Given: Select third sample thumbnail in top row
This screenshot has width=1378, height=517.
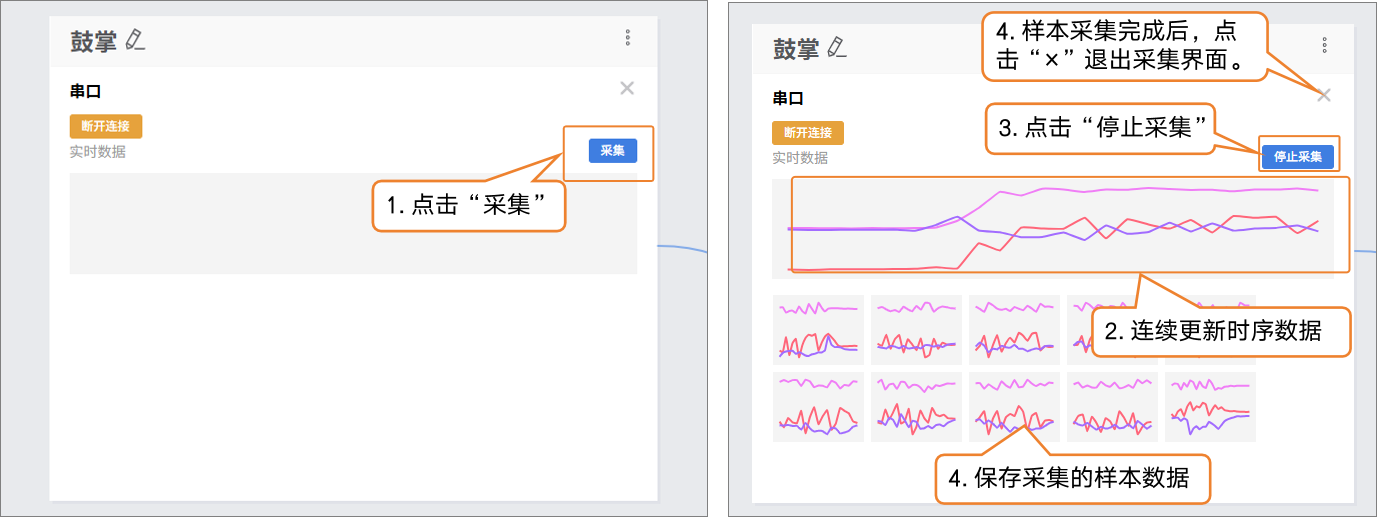Looking at the screenshot, I should 1014,329.
